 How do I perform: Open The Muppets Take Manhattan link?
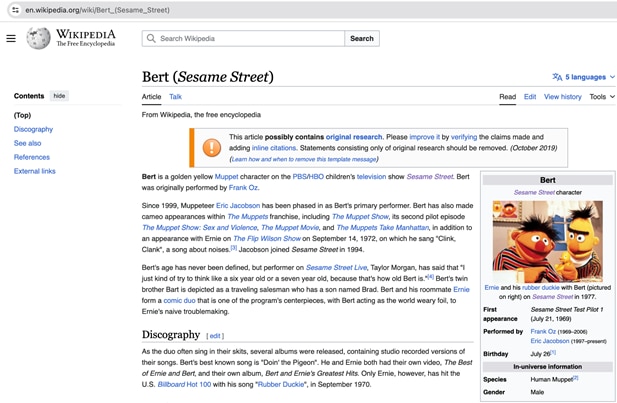(x=382, y=227)
